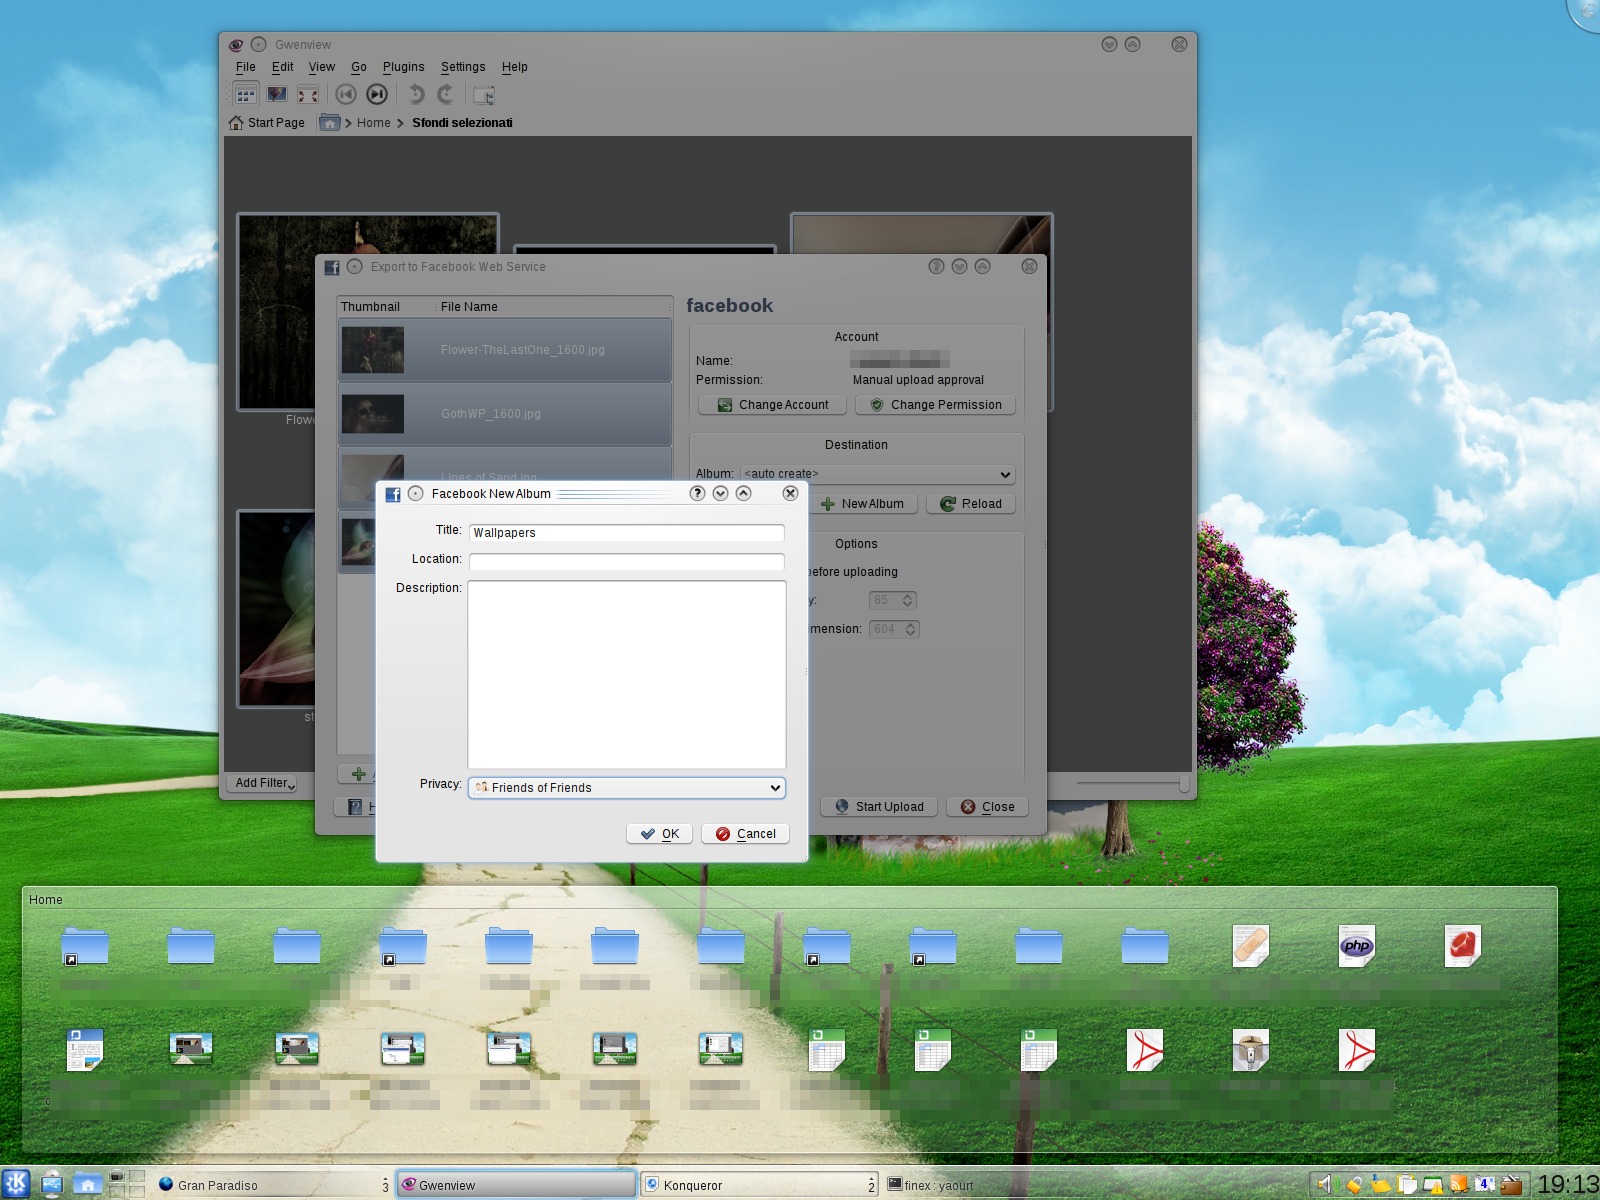Toggle the Gwenview sidebar icon
Screen dimensions: 1600x1200
[x=484, y=95]
